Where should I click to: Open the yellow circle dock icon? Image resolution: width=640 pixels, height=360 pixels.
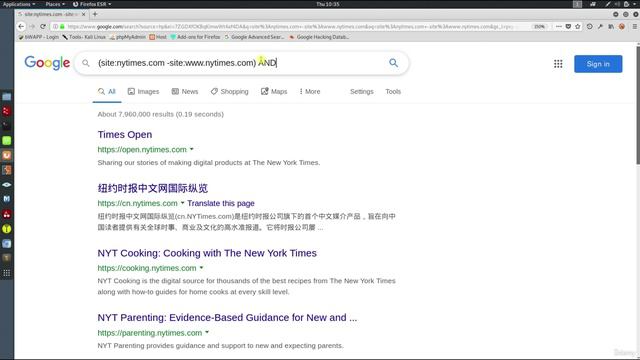click(x=7, y=229)
